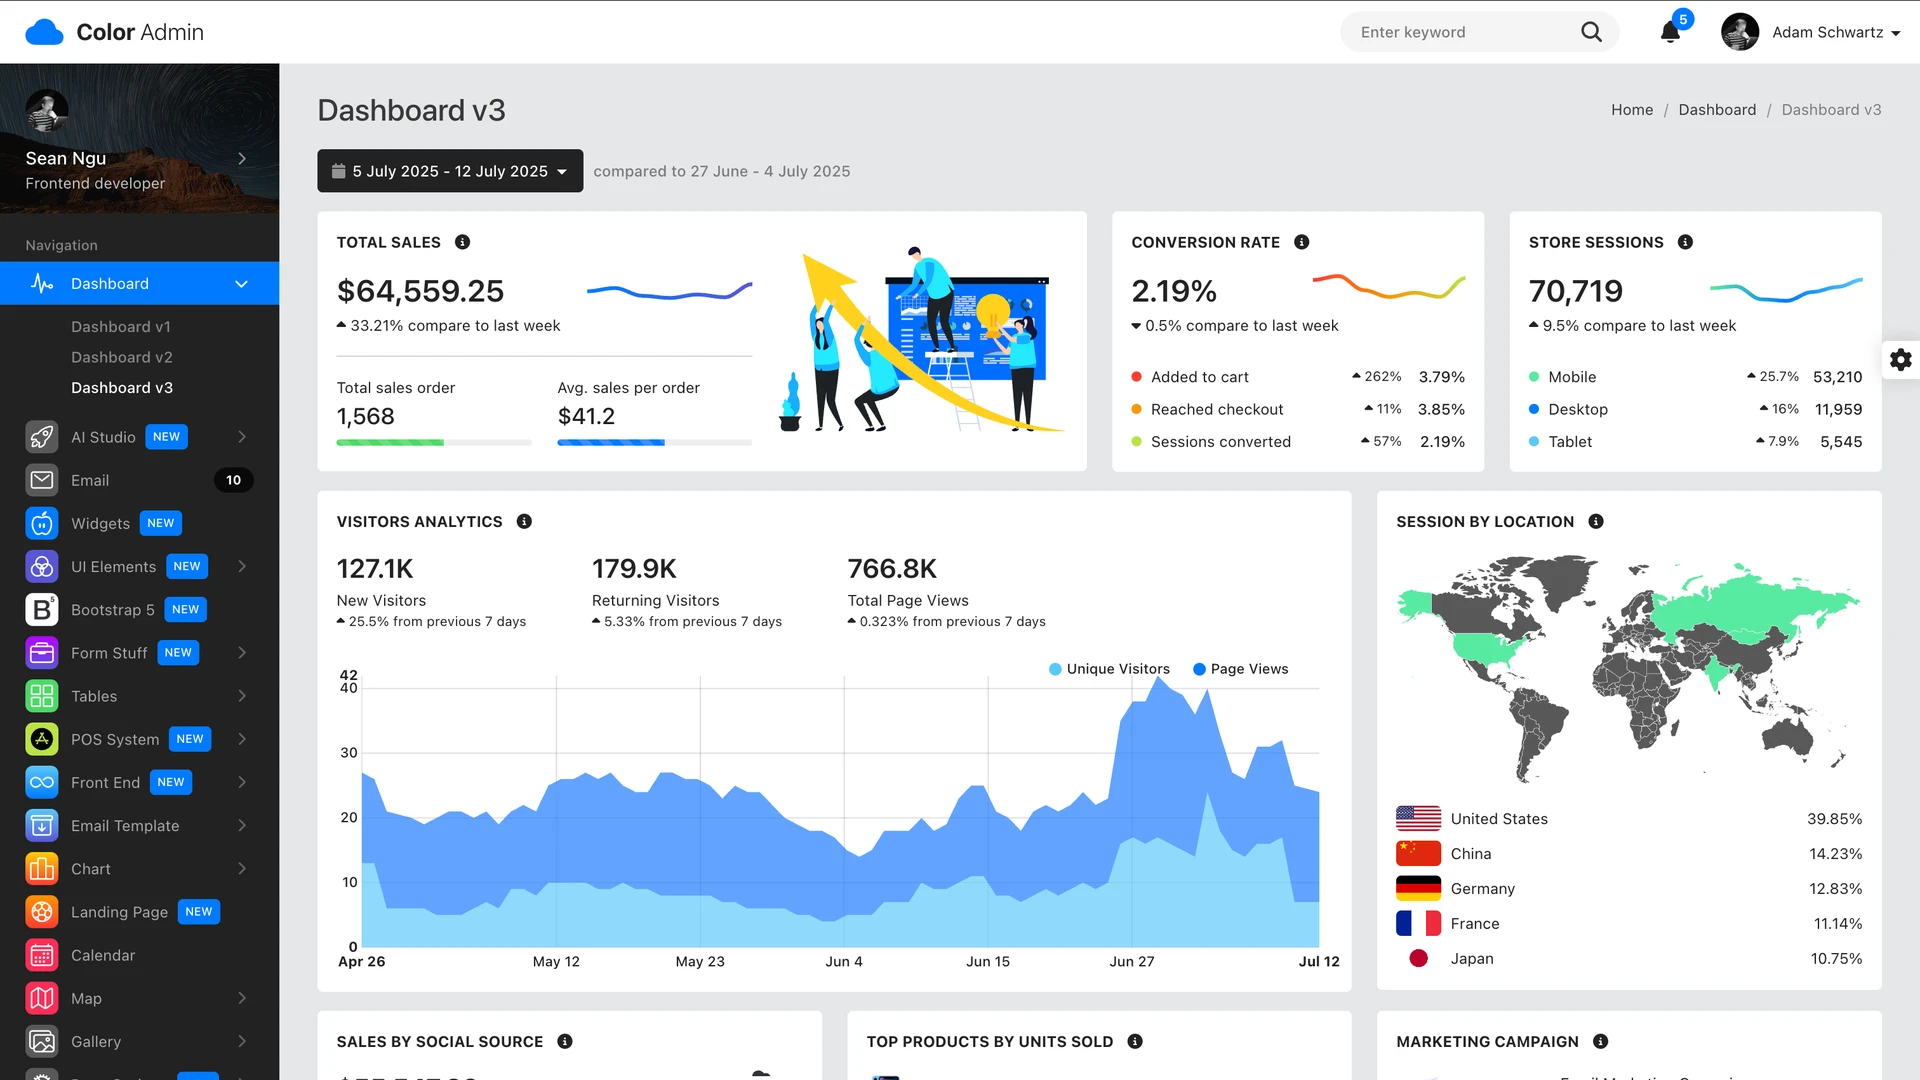Expand AI Studio submenu arrow
Viewport: 1920px width, 1080px height.
242,437
